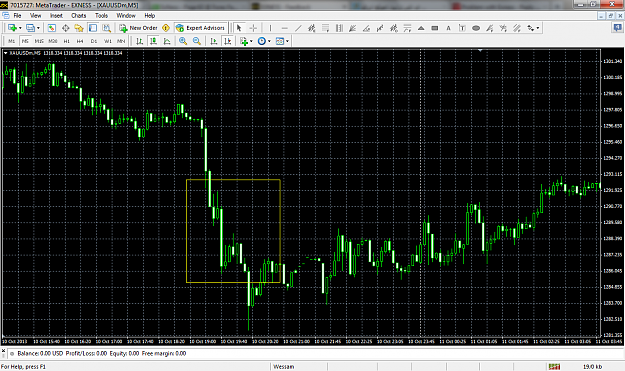Click the chart shift triangle marker atop chart
625x371 pixels.
(x=480, y=51)
